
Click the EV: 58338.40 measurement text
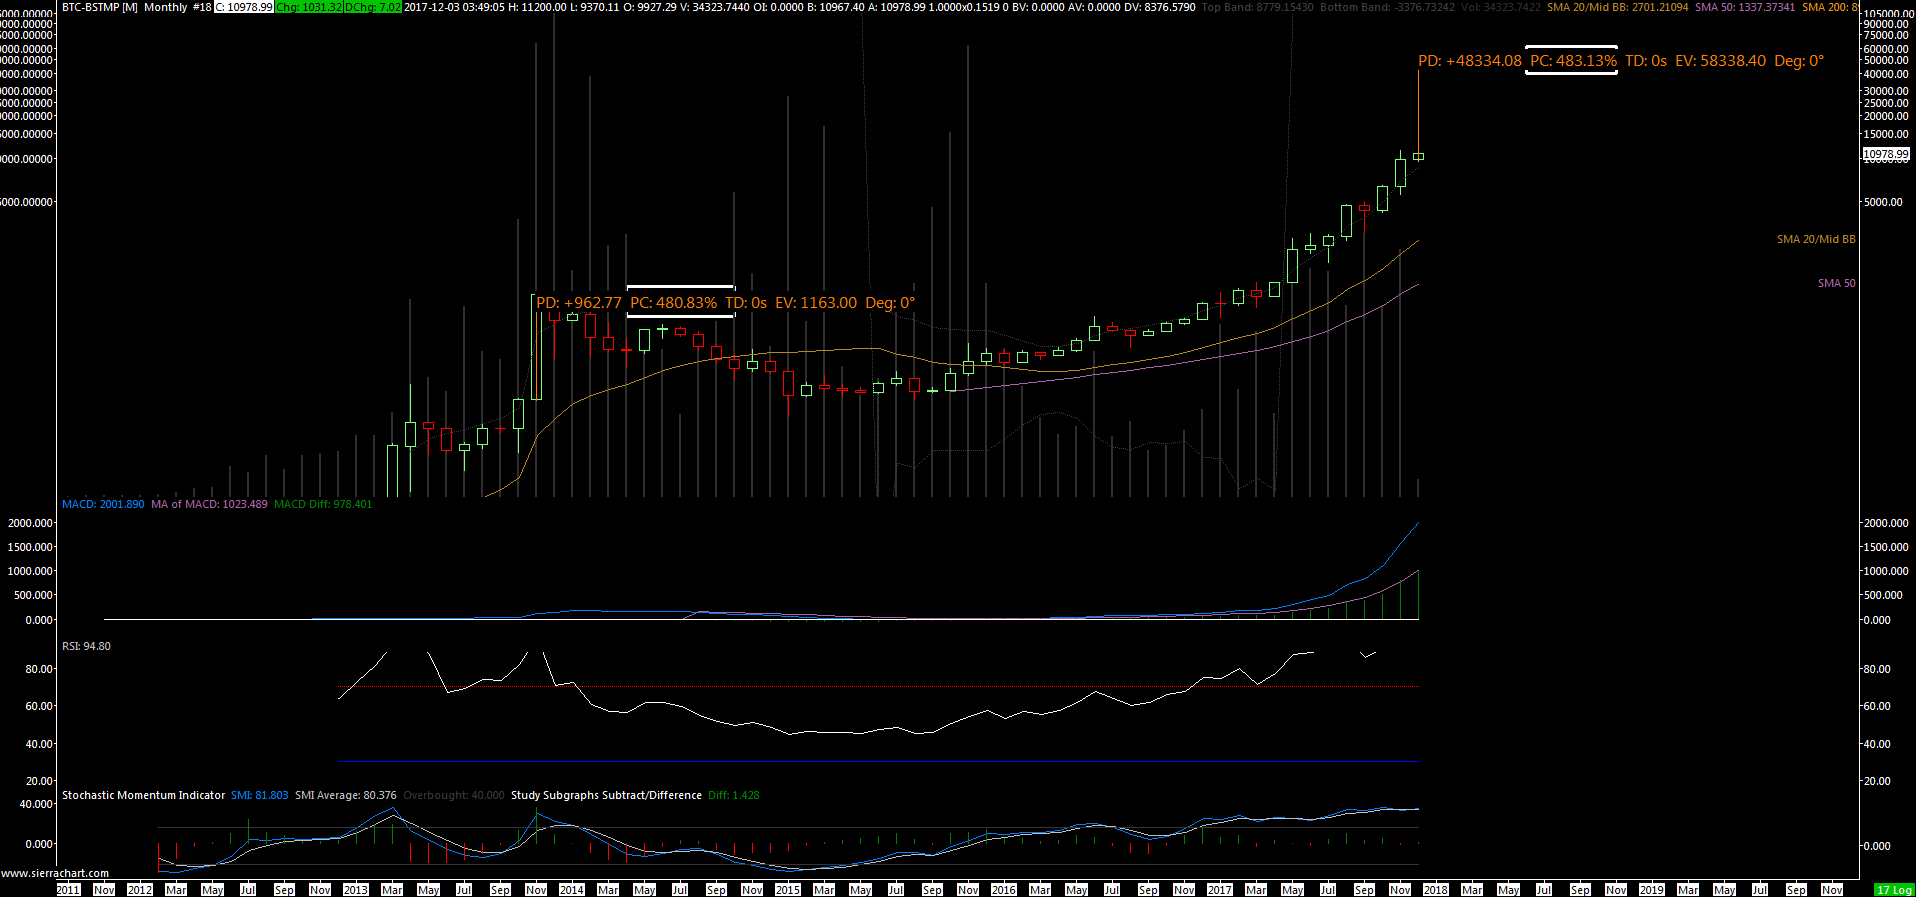pos(1720,61)
